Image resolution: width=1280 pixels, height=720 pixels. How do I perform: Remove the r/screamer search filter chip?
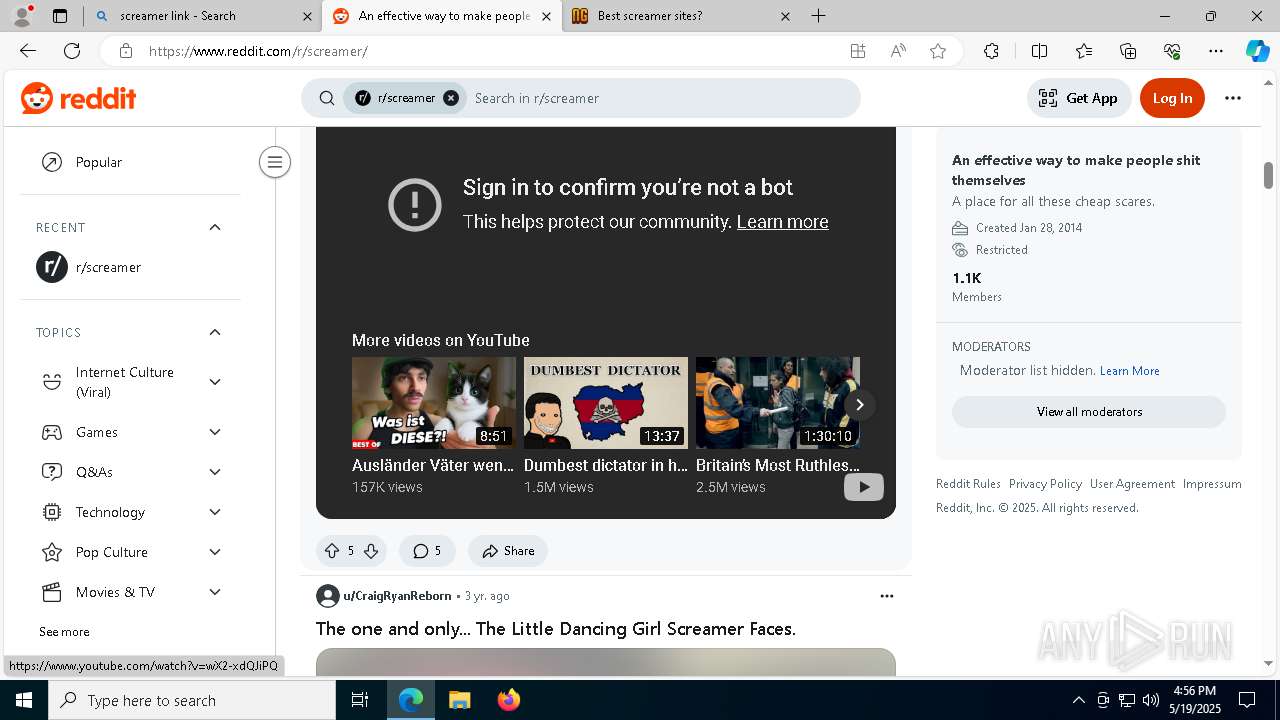[451, 98]
